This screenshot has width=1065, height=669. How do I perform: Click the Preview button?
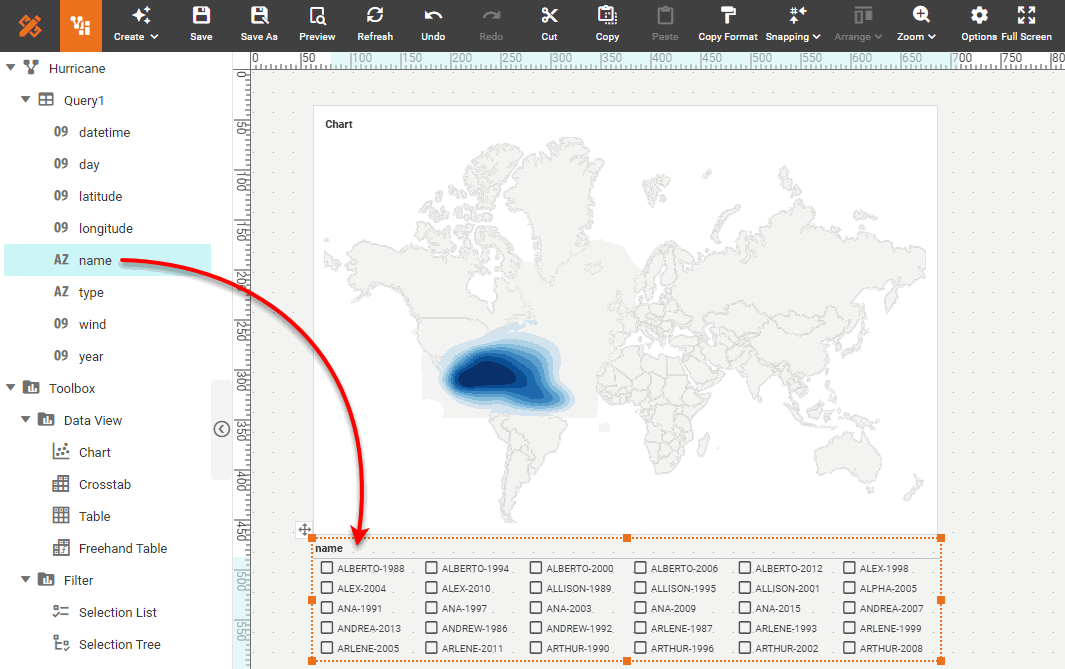click(317, 24)
